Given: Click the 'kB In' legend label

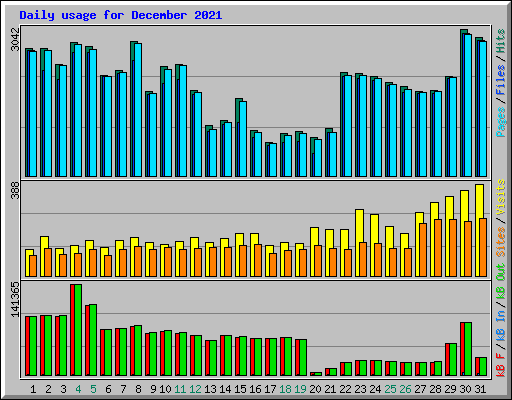Looking at the screenshot, I should (x=501, y=325).
